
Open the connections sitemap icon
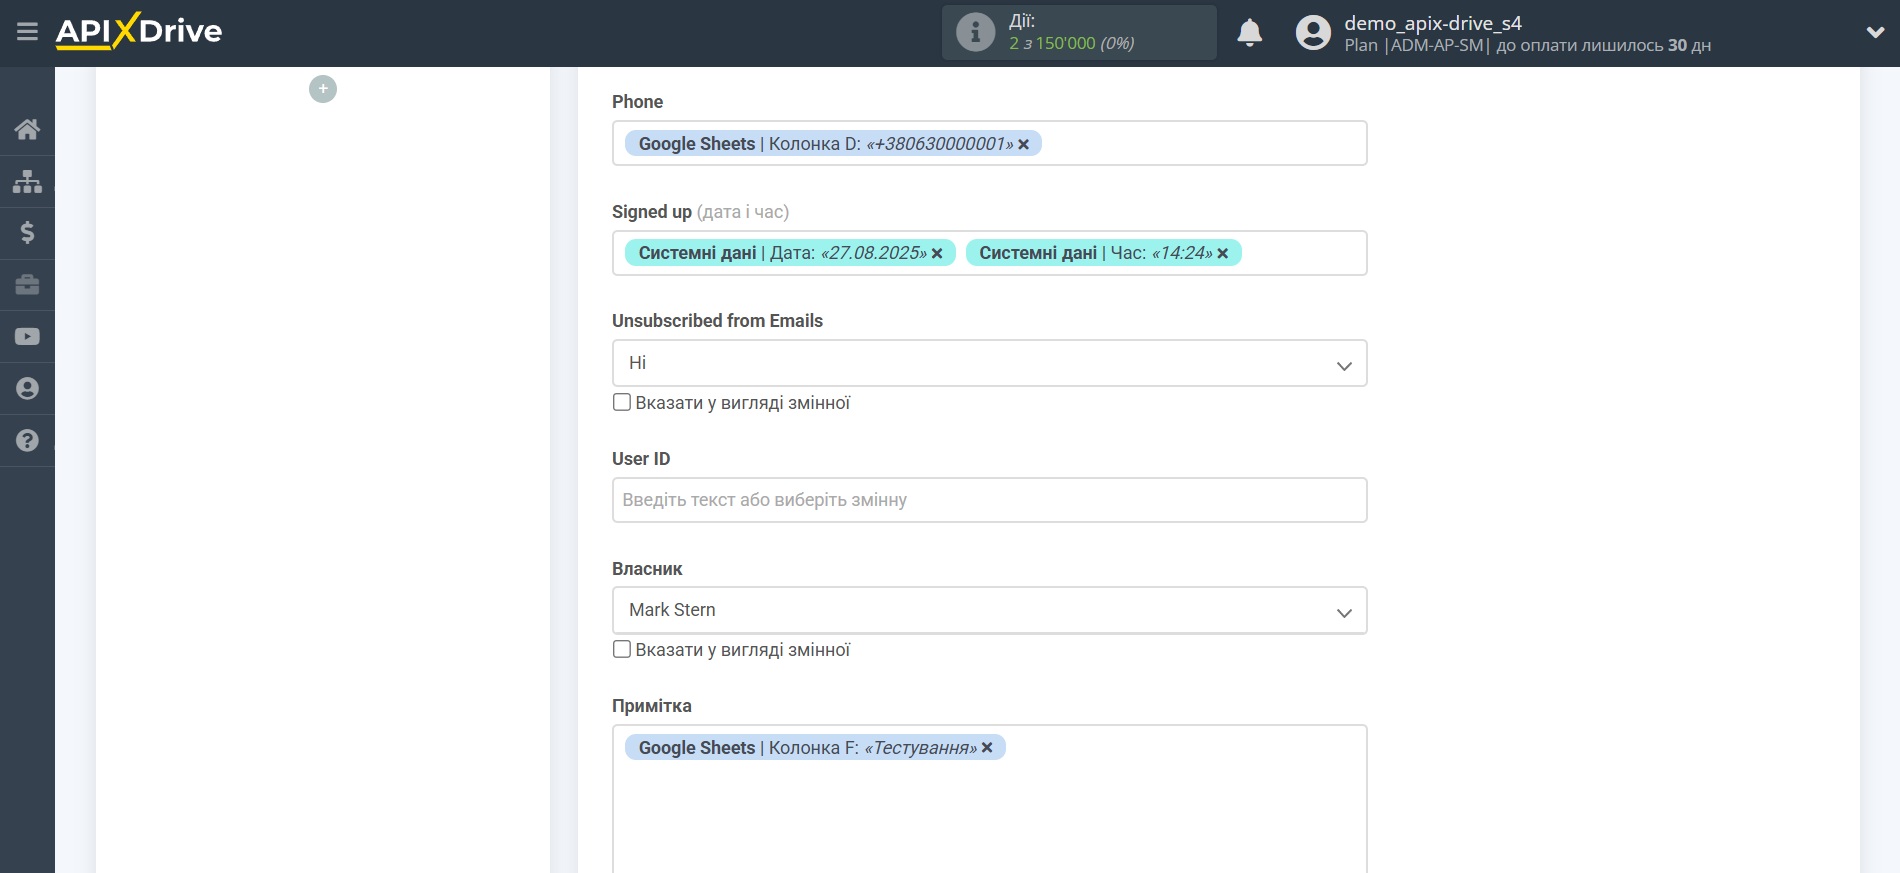pyautogui.click(x=27, y=181)
